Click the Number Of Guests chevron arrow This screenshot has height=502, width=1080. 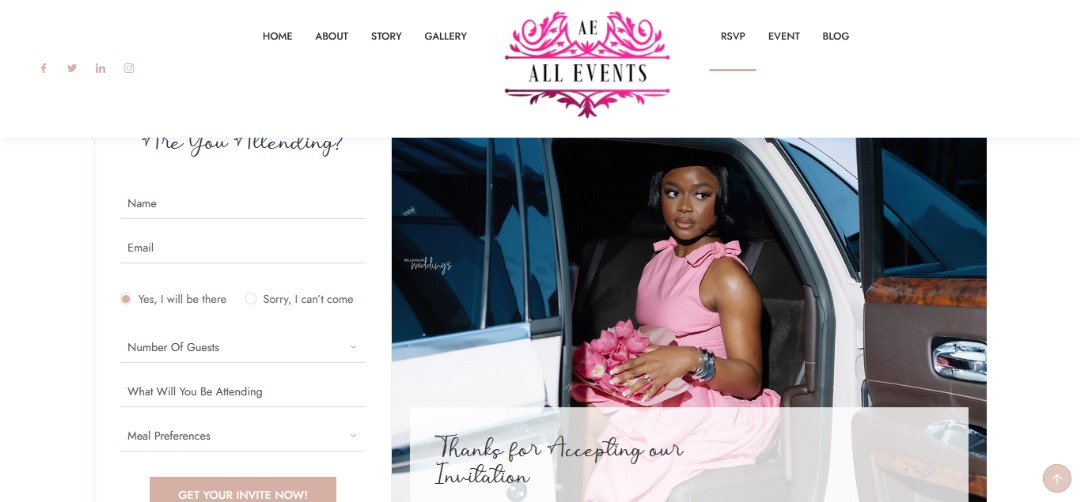[x=353, y=347]
